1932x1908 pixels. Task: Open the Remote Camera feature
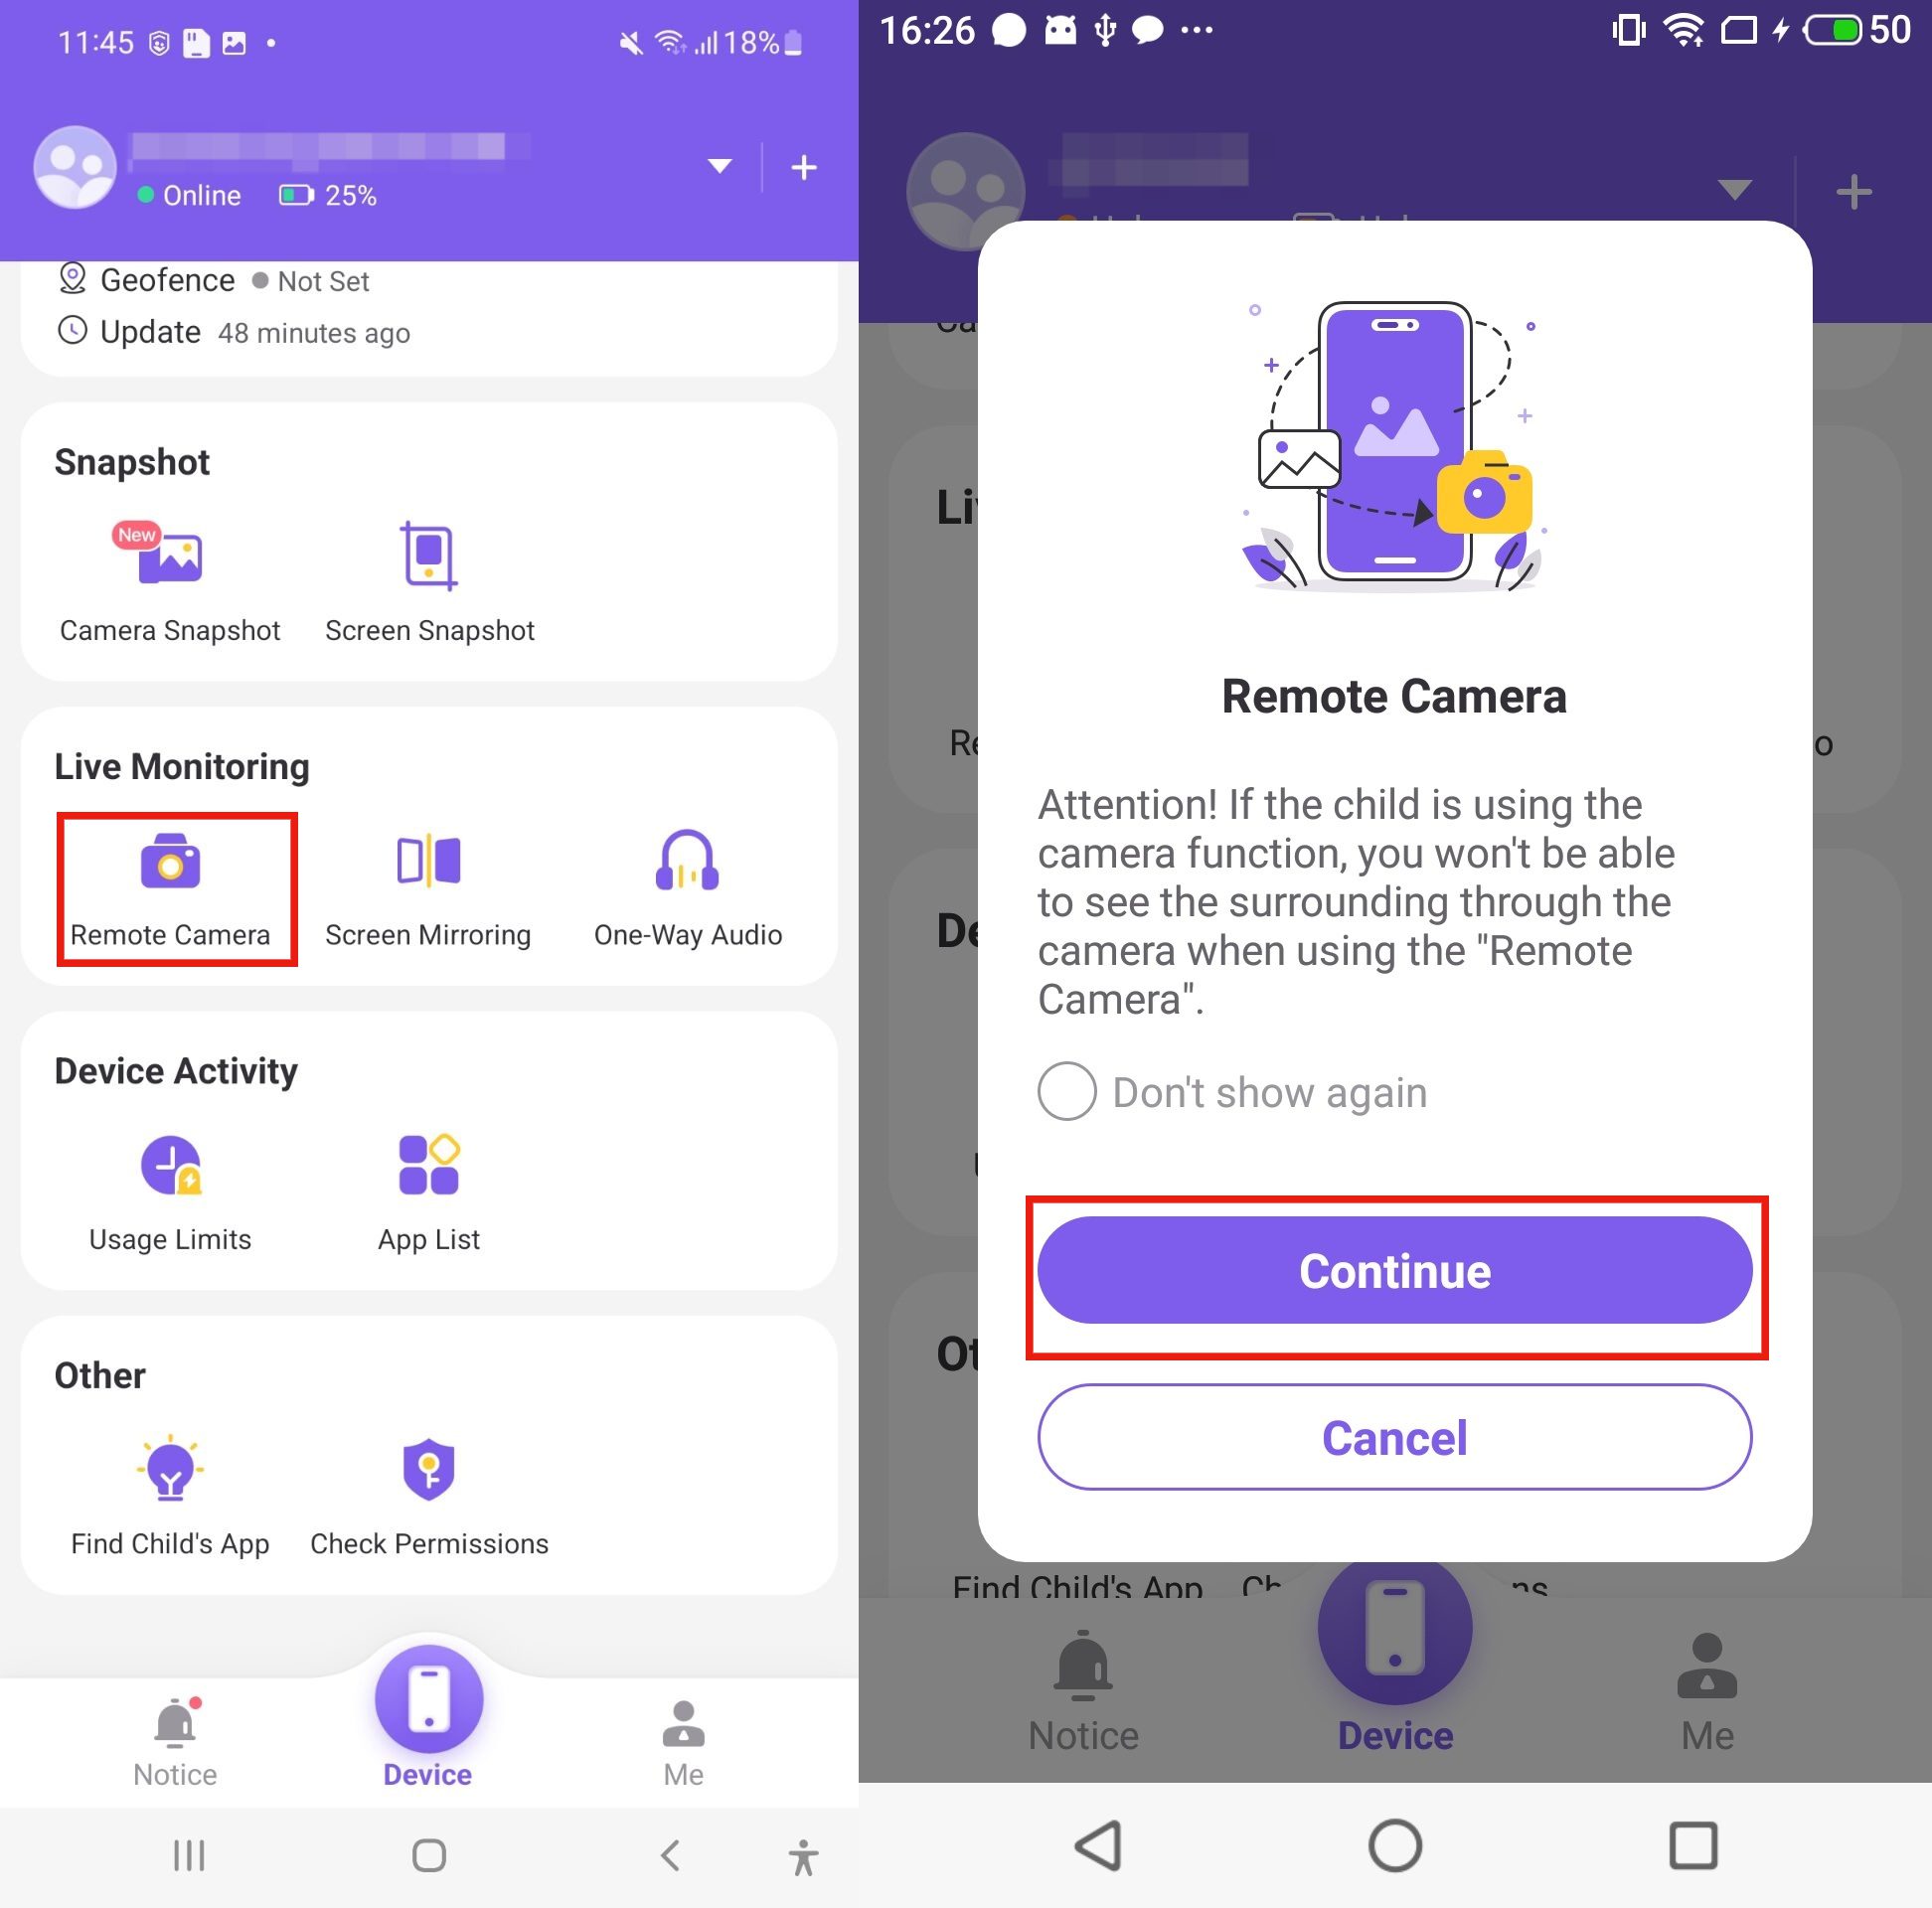(169, 884)
